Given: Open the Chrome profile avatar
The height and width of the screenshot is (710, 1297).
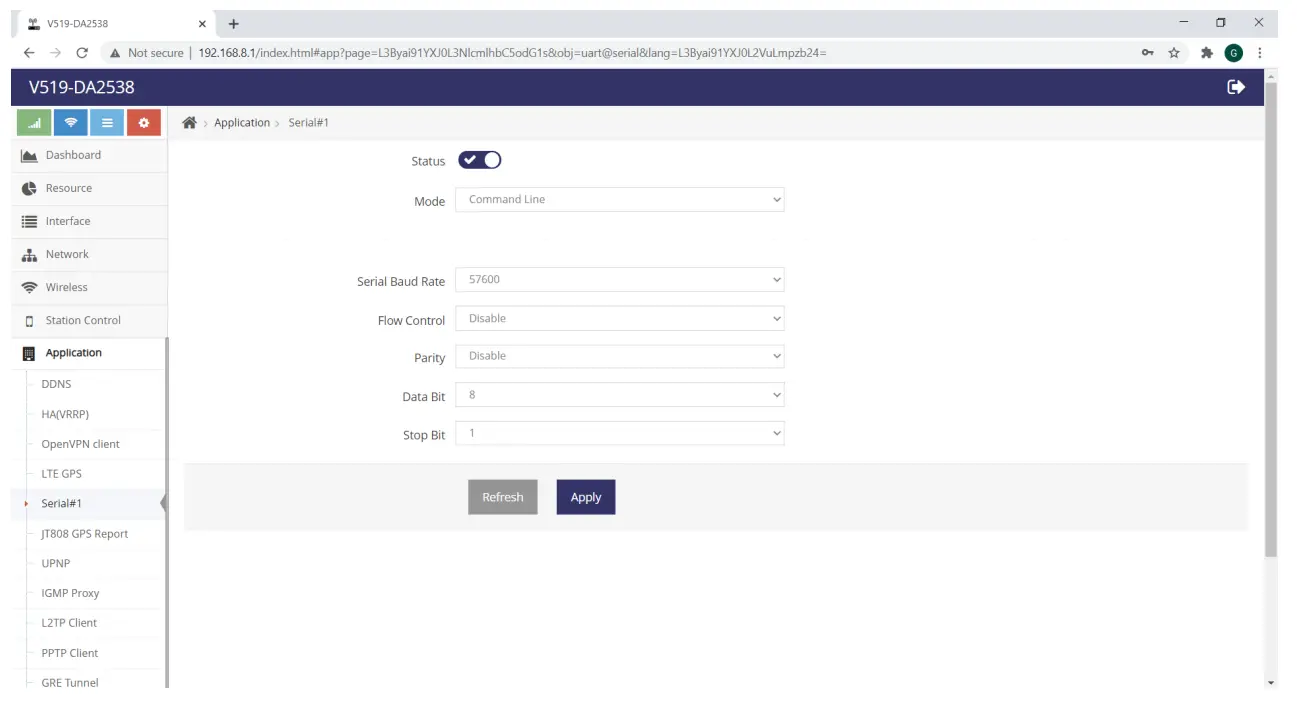Looking at the screenshot, I should tap(1234, 53).
